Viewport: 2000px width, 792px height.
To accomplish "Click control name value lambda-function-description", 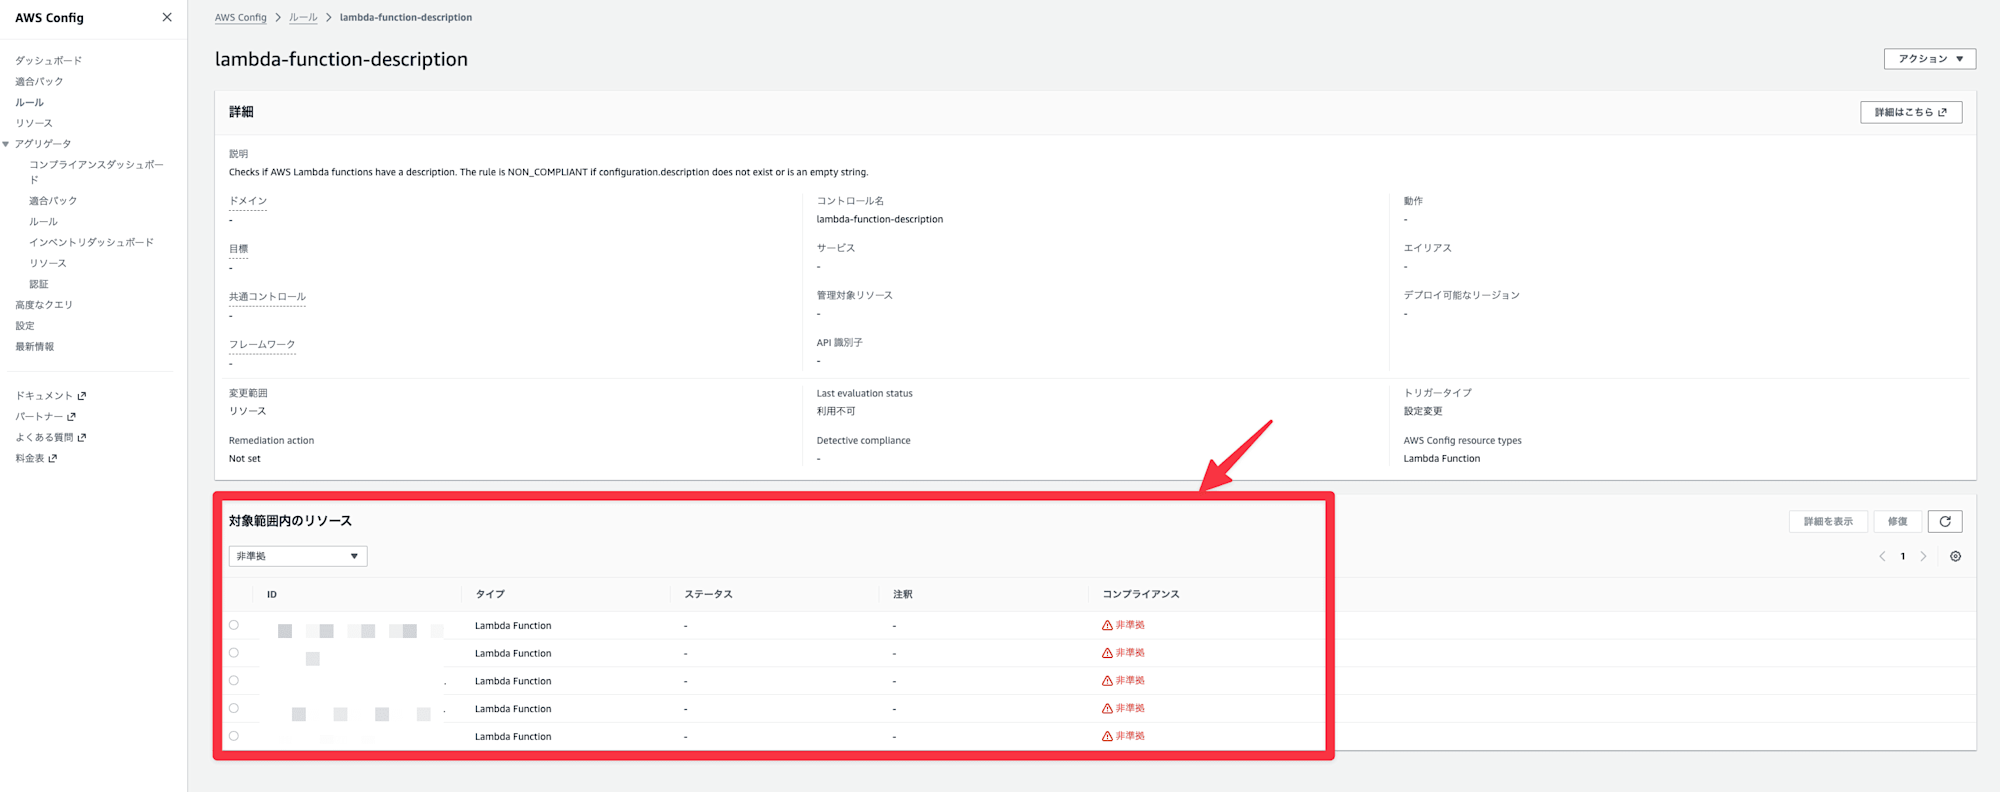I will pos(880,219).
